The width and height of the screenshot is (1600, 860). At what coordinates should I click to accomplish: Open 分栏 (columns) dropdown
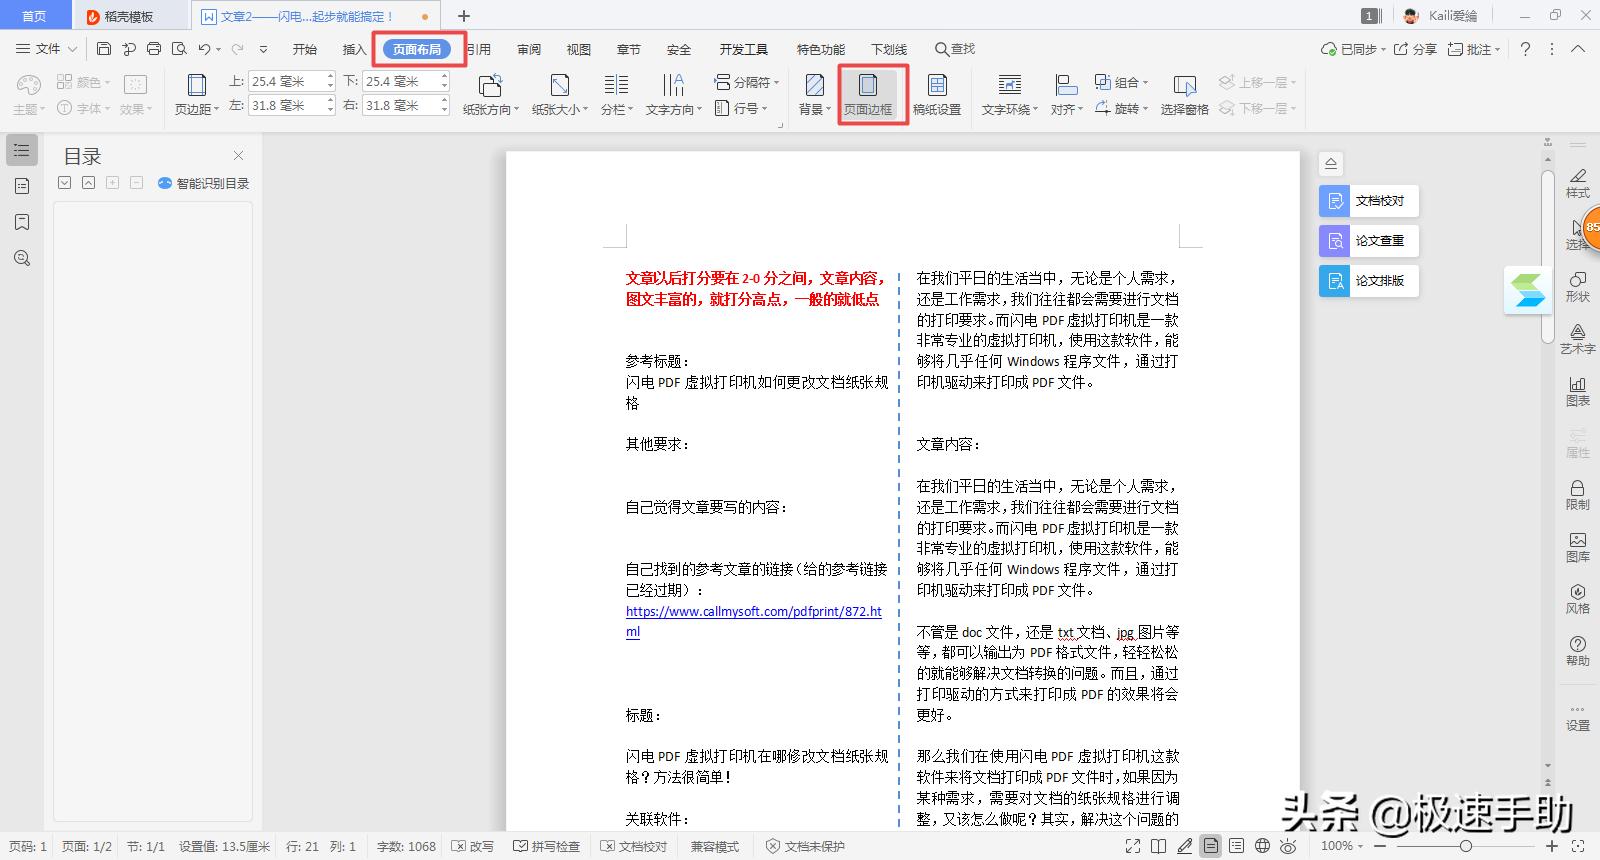pos(617,95)
